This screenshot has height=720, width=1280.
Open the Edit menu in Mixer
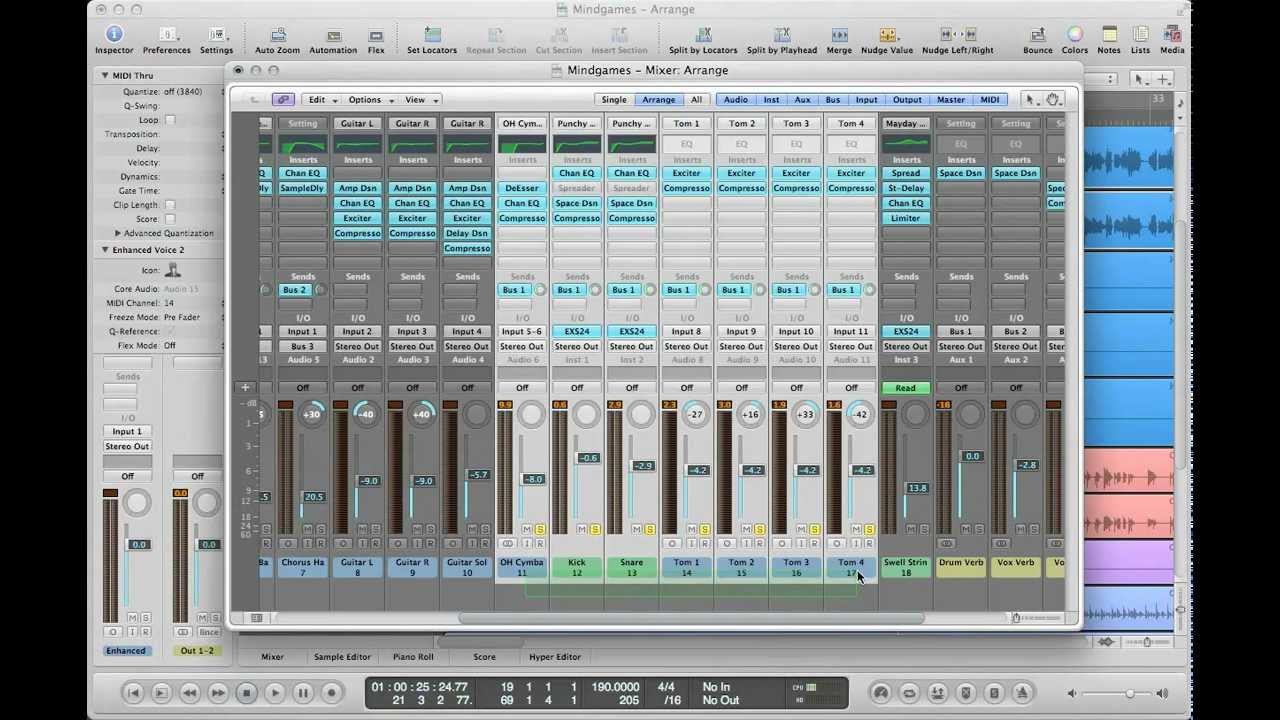(x=322, y=100)
